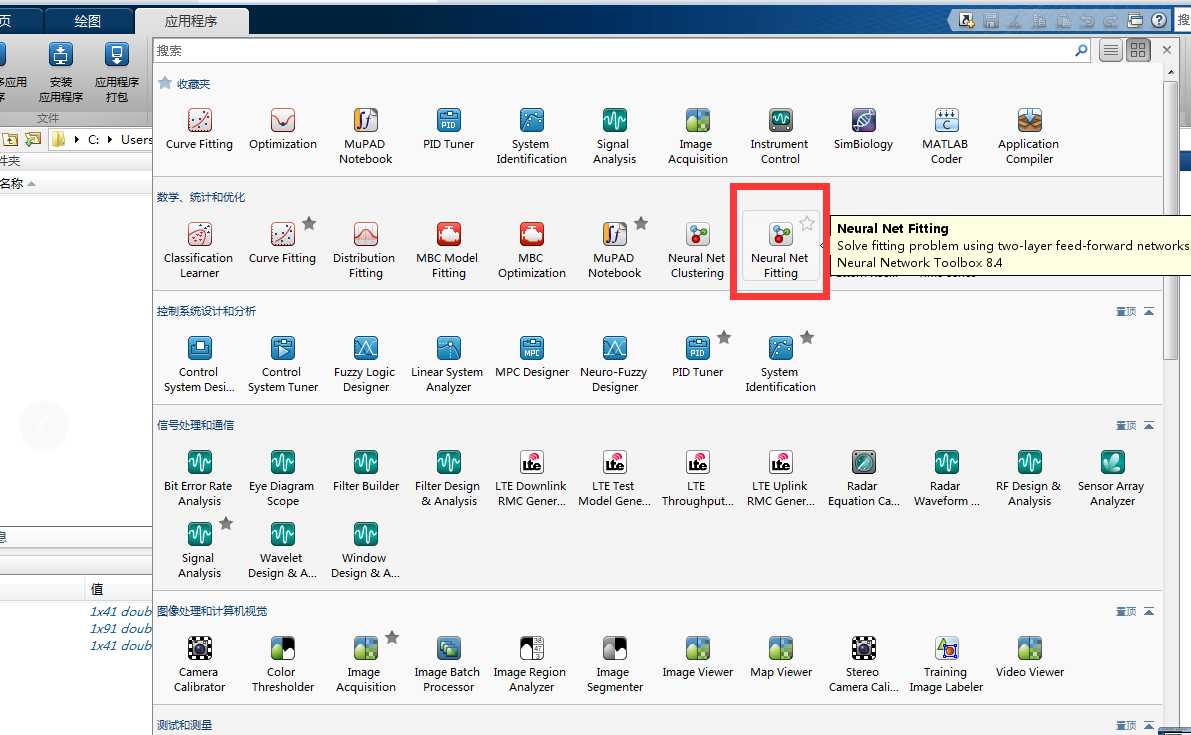Launch Video Viewer app
This screenshot has width=1191, height=735.
click(x=1029, y=657)
